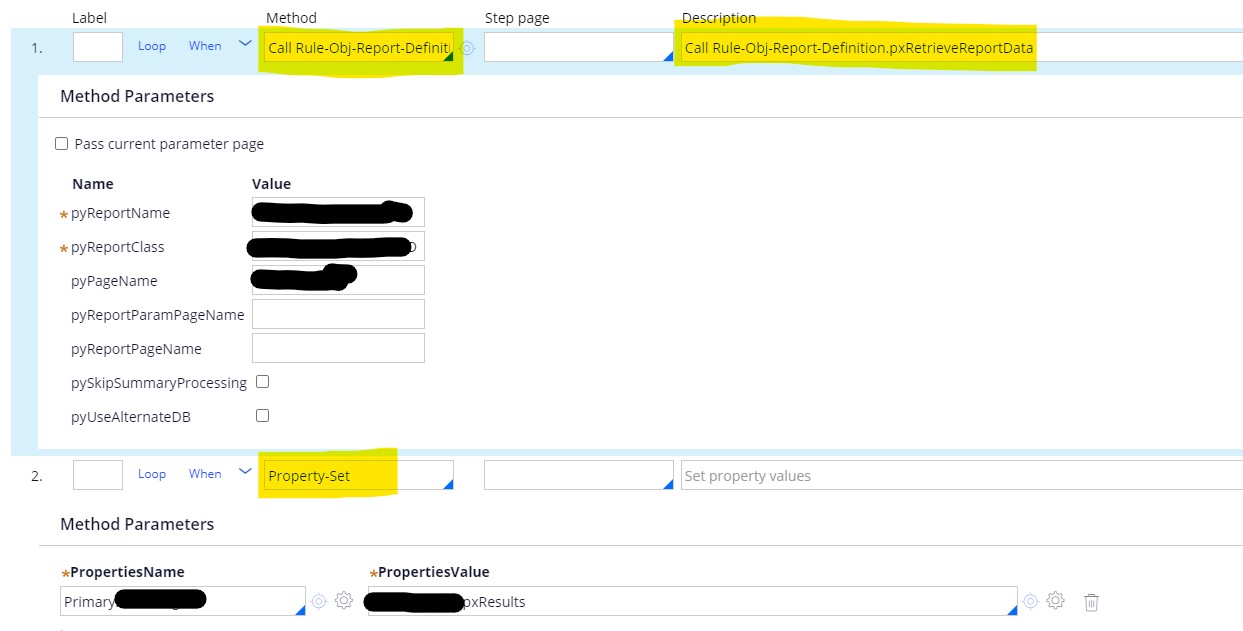1243x631 pixels.
Task: Toggle the pyUseAlternateDB checkbox
Action: (263, 416)
